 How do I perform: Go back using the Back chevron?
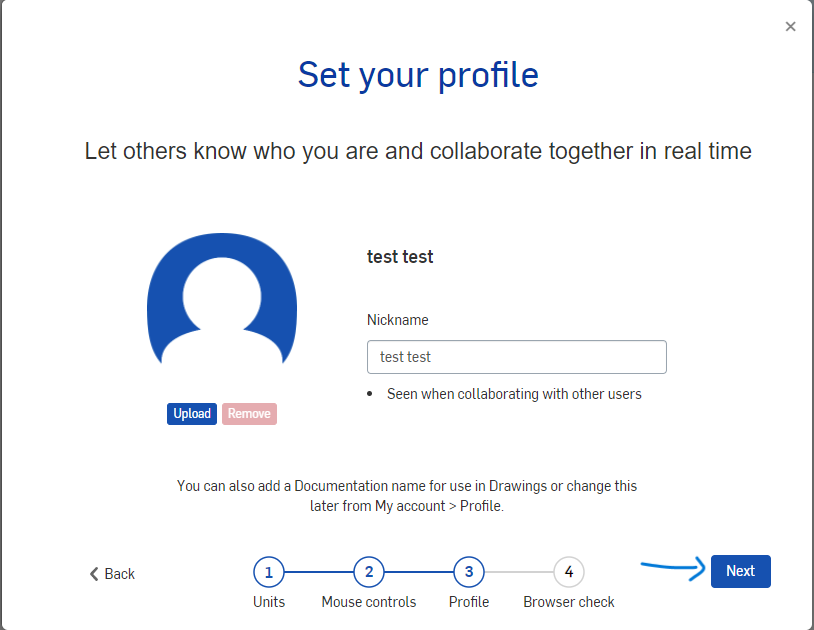(112, 574)
